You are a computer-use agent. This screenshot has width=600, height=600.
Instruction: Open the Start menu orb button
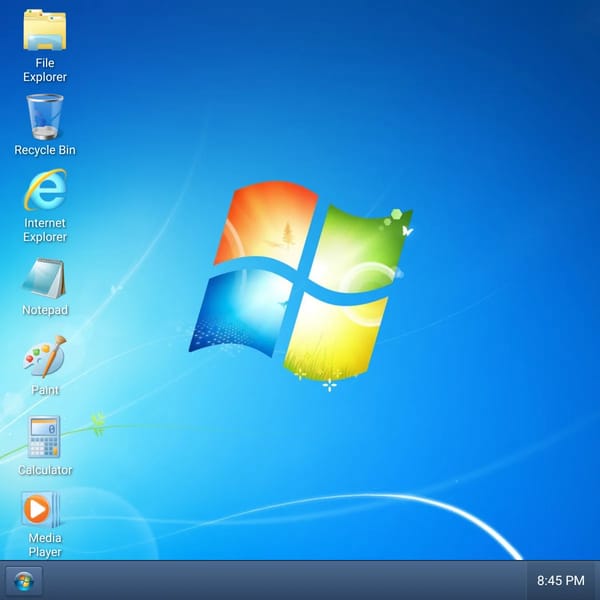(24, 581)
